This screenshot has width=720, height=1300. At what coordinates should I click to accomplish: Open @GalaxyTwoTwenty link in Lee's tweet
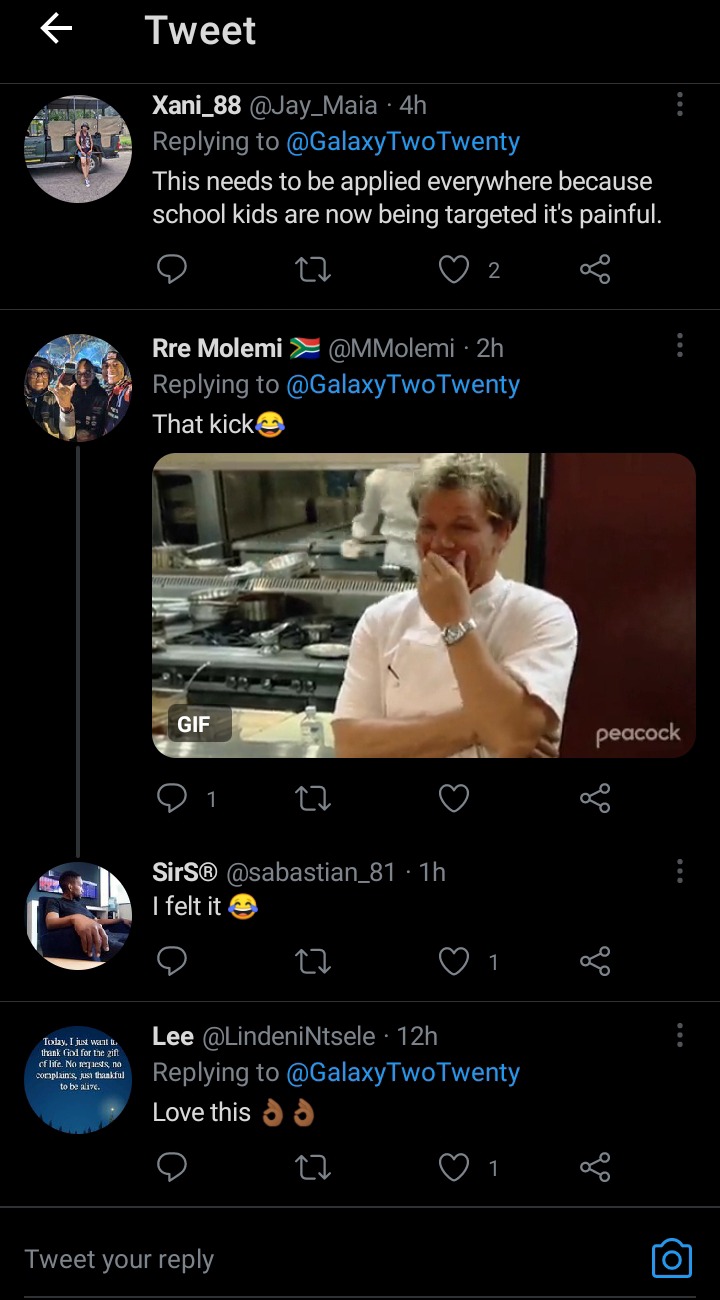pyautogui.click(x=403, y=1073)
